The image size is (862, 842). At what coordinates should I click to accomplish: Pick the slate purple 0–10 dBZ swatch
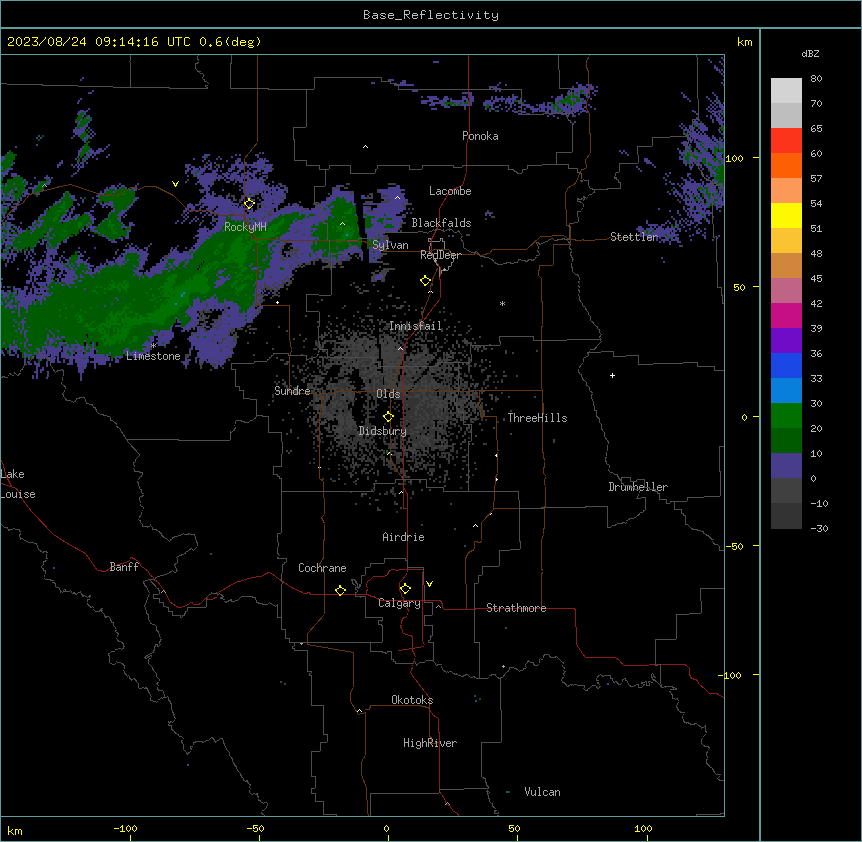(x=786, y=466)
